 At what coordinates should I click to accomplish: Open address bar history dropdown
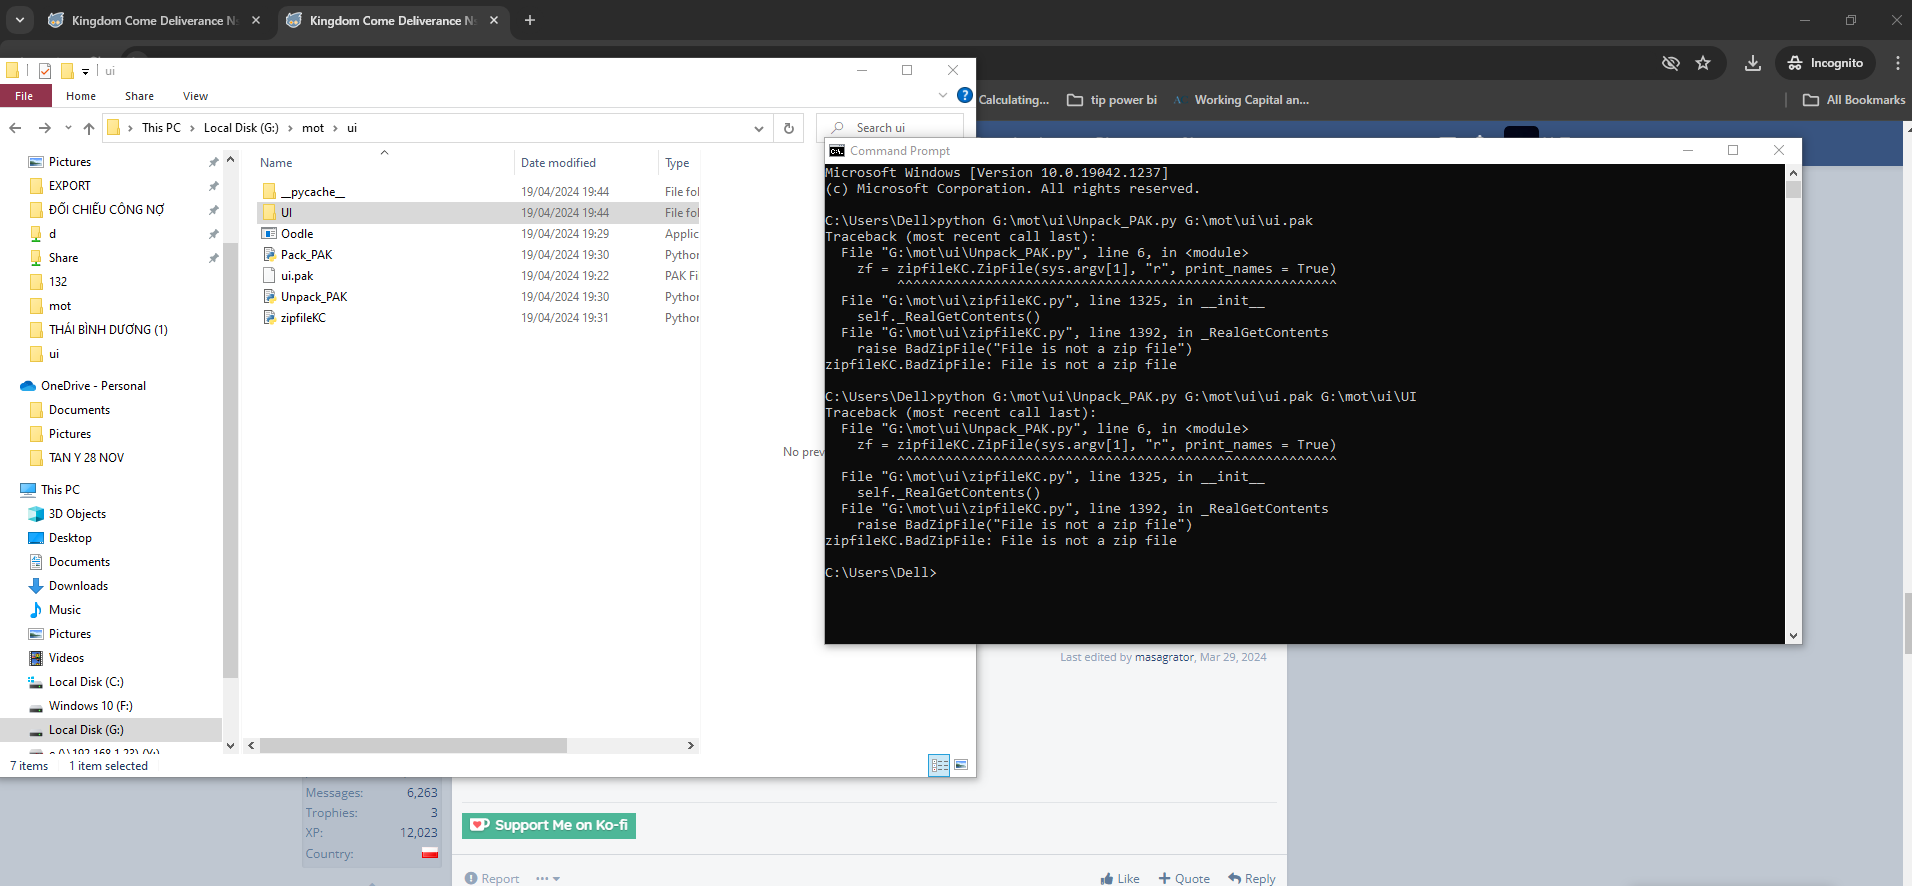[759, 128]
